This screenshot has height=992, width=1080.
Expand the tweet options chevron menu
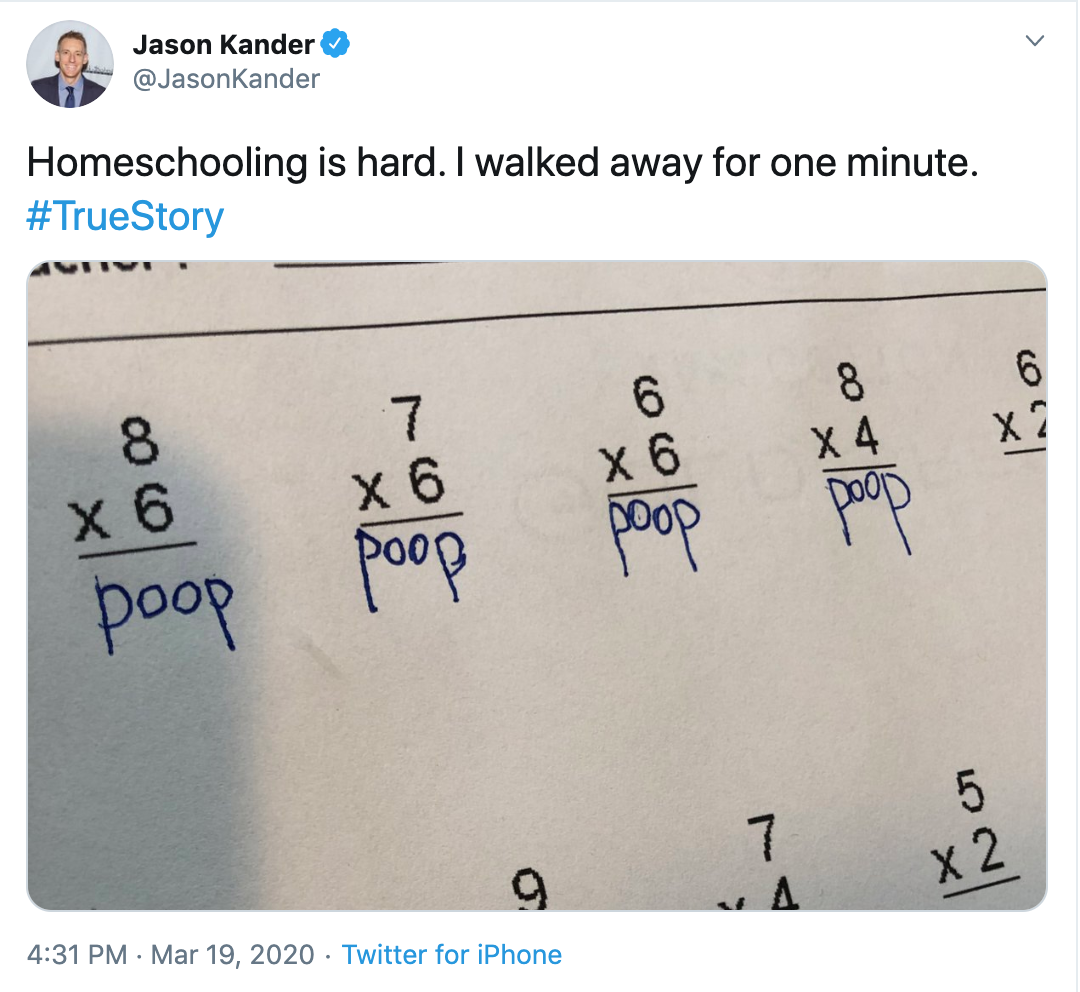pyautogui.click(x=1035, y=41)
